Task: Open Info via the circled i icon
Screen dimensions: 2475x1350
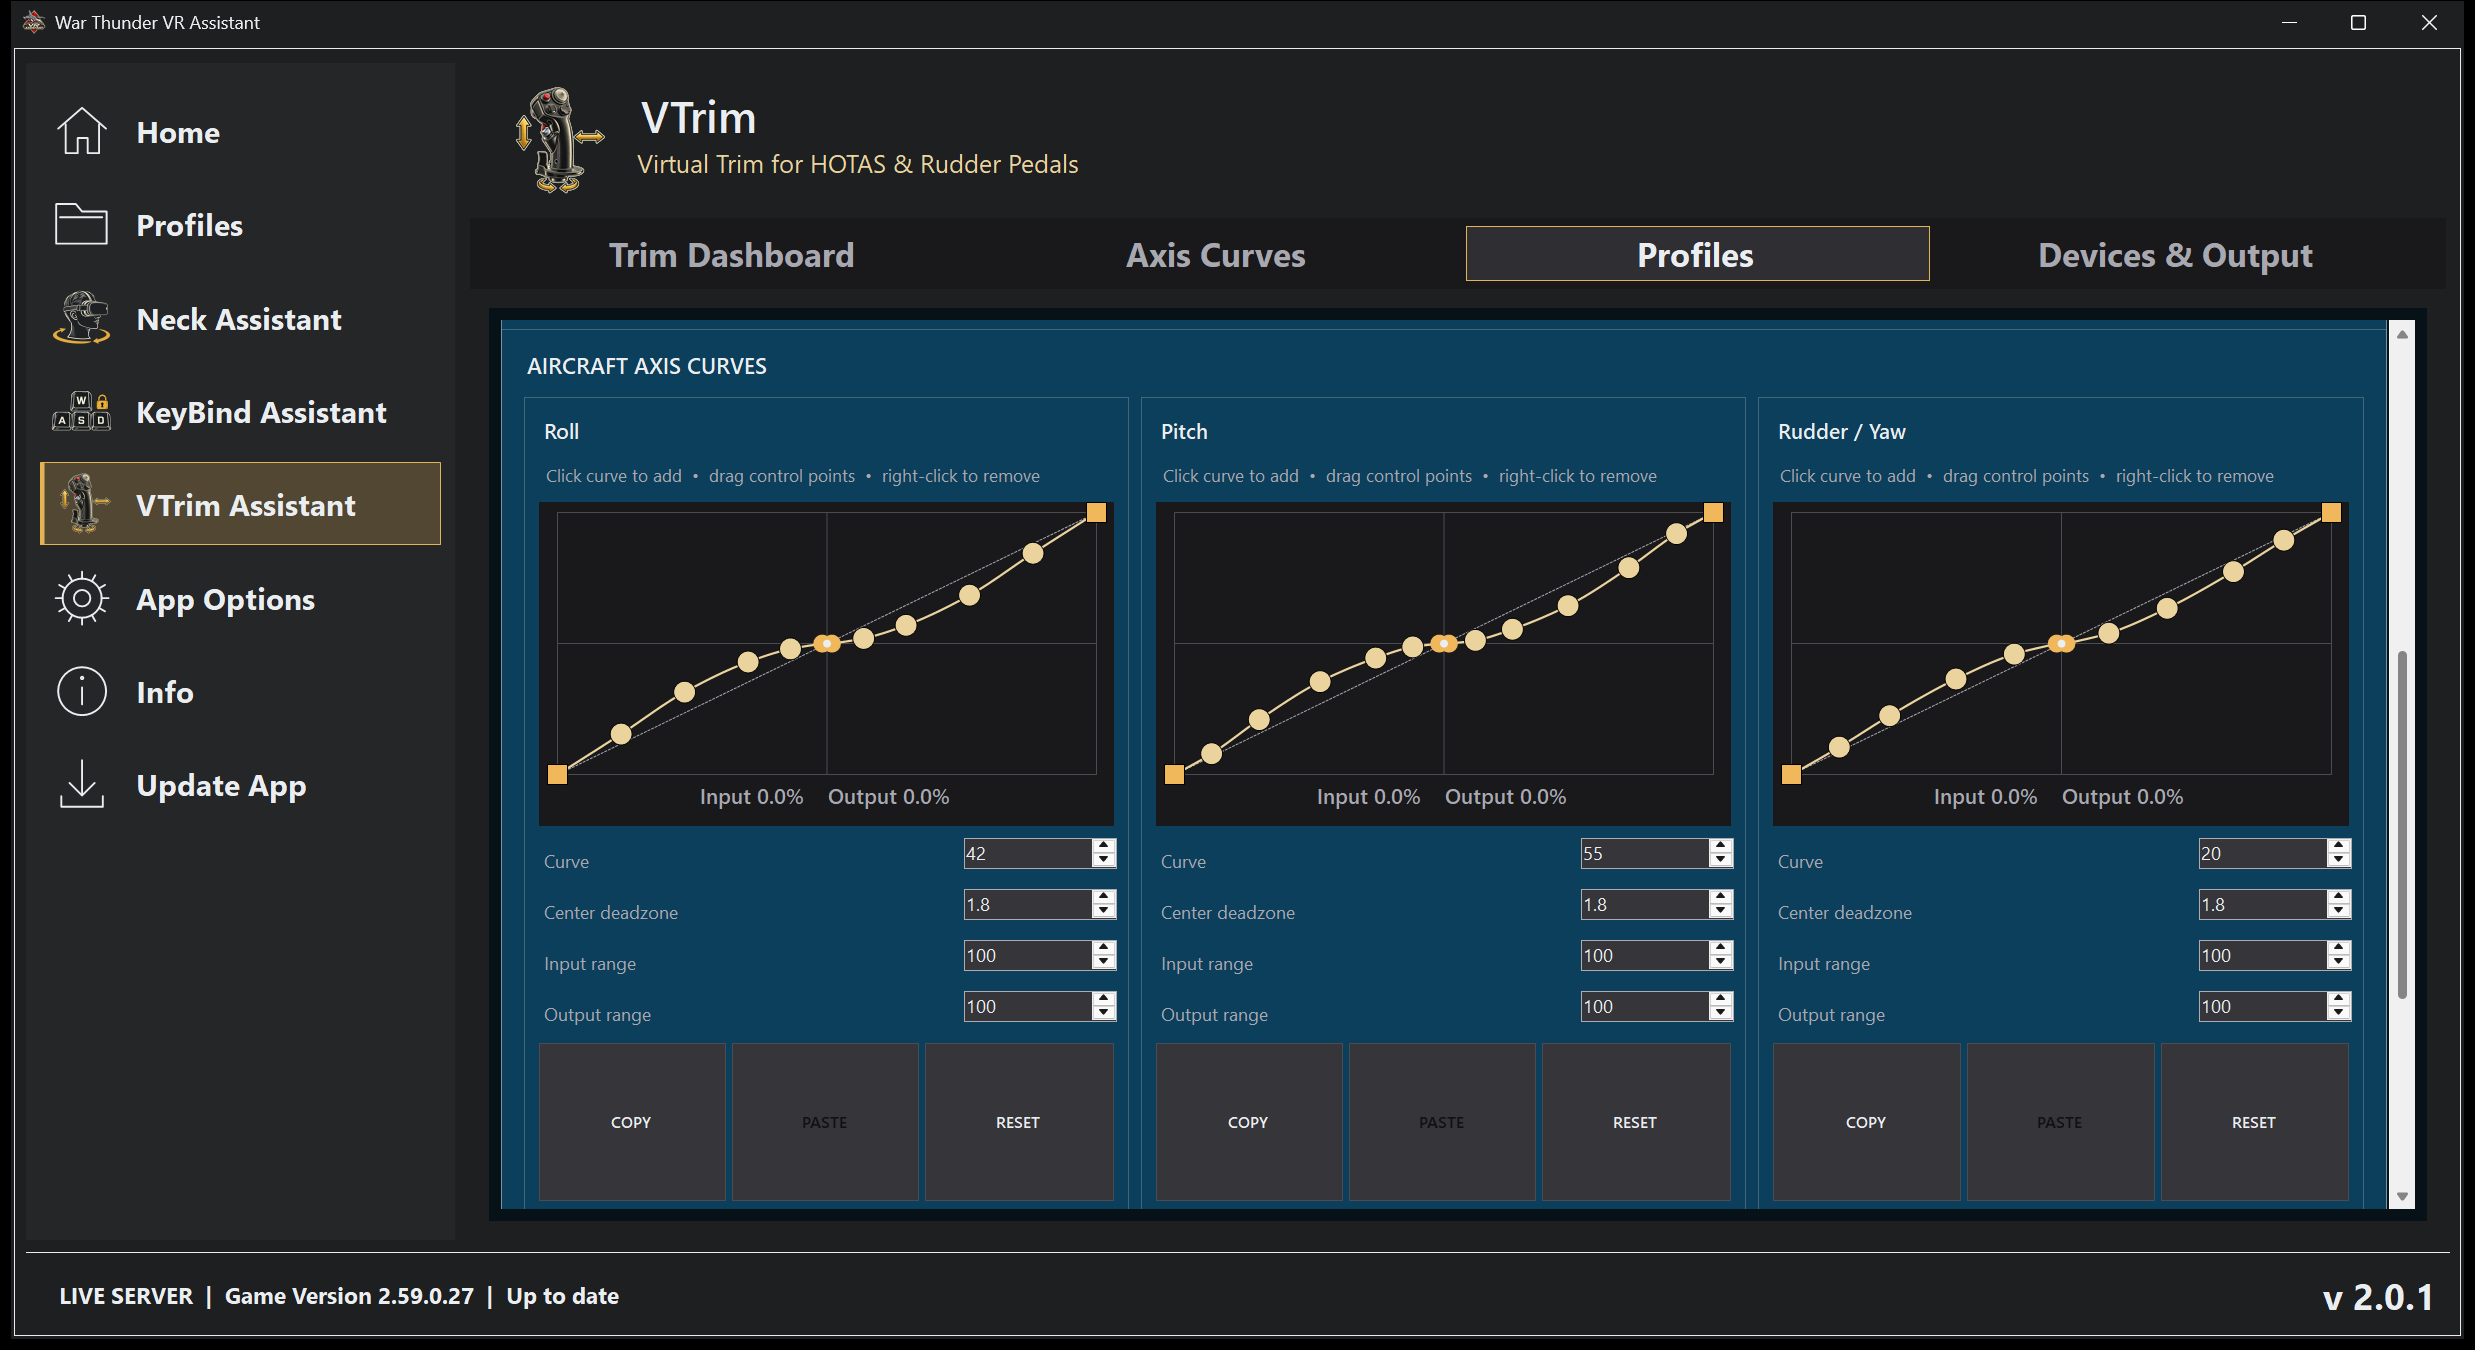Action: pos(81,691)
